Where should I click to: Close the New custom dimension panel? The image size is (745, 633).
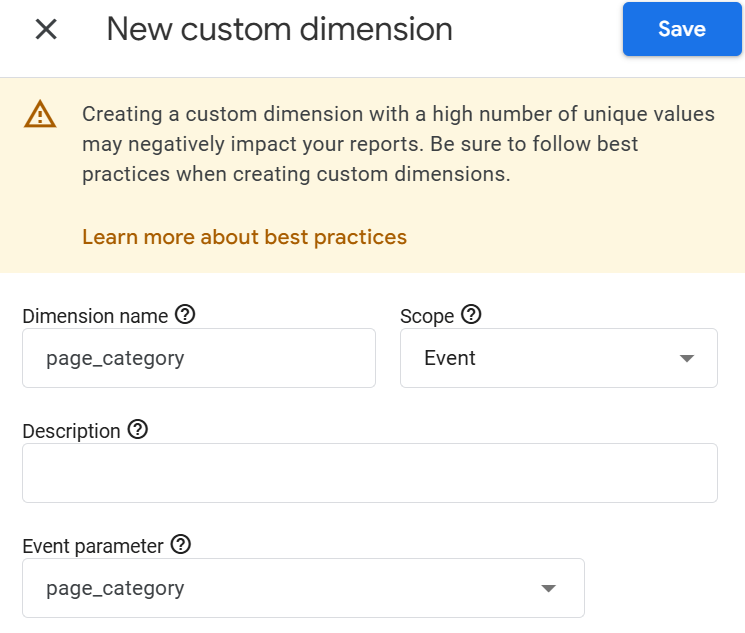[x=46, y=29]
